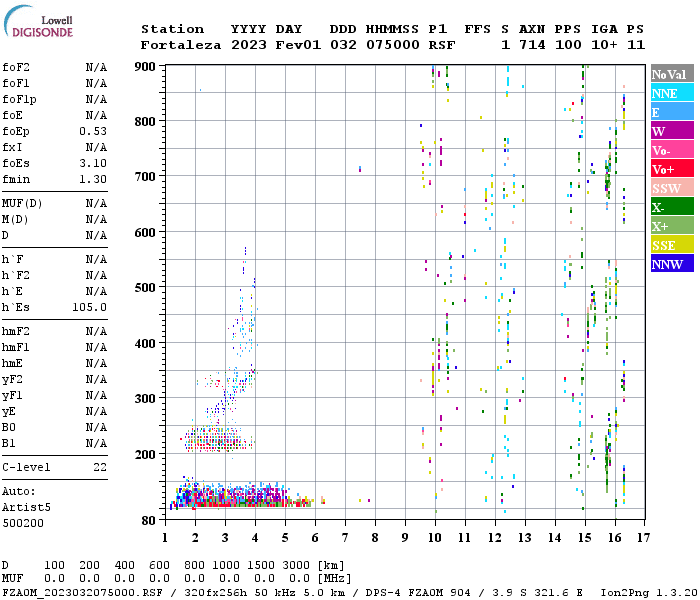Viewport: 700px width, 600px height.
Task: Select the Vo+ red legend swatch
Action: click(672, 169)
